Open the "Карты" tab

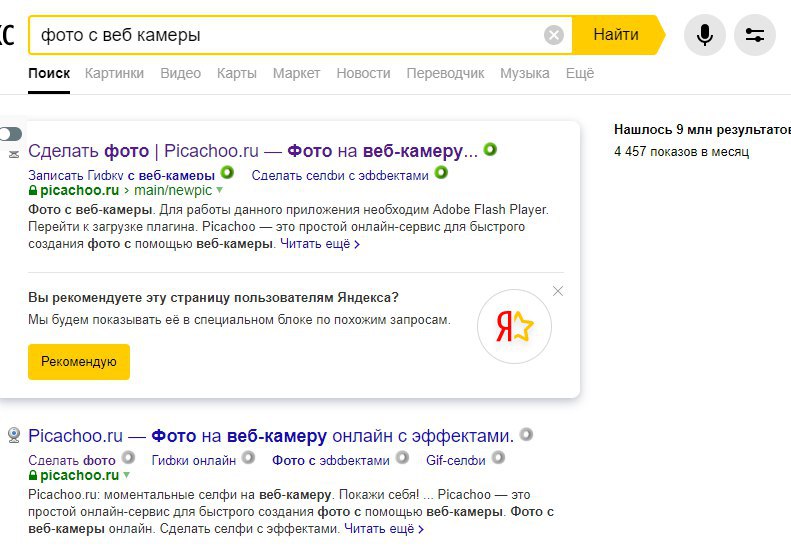pyautogui.click(x=237, y=73)
